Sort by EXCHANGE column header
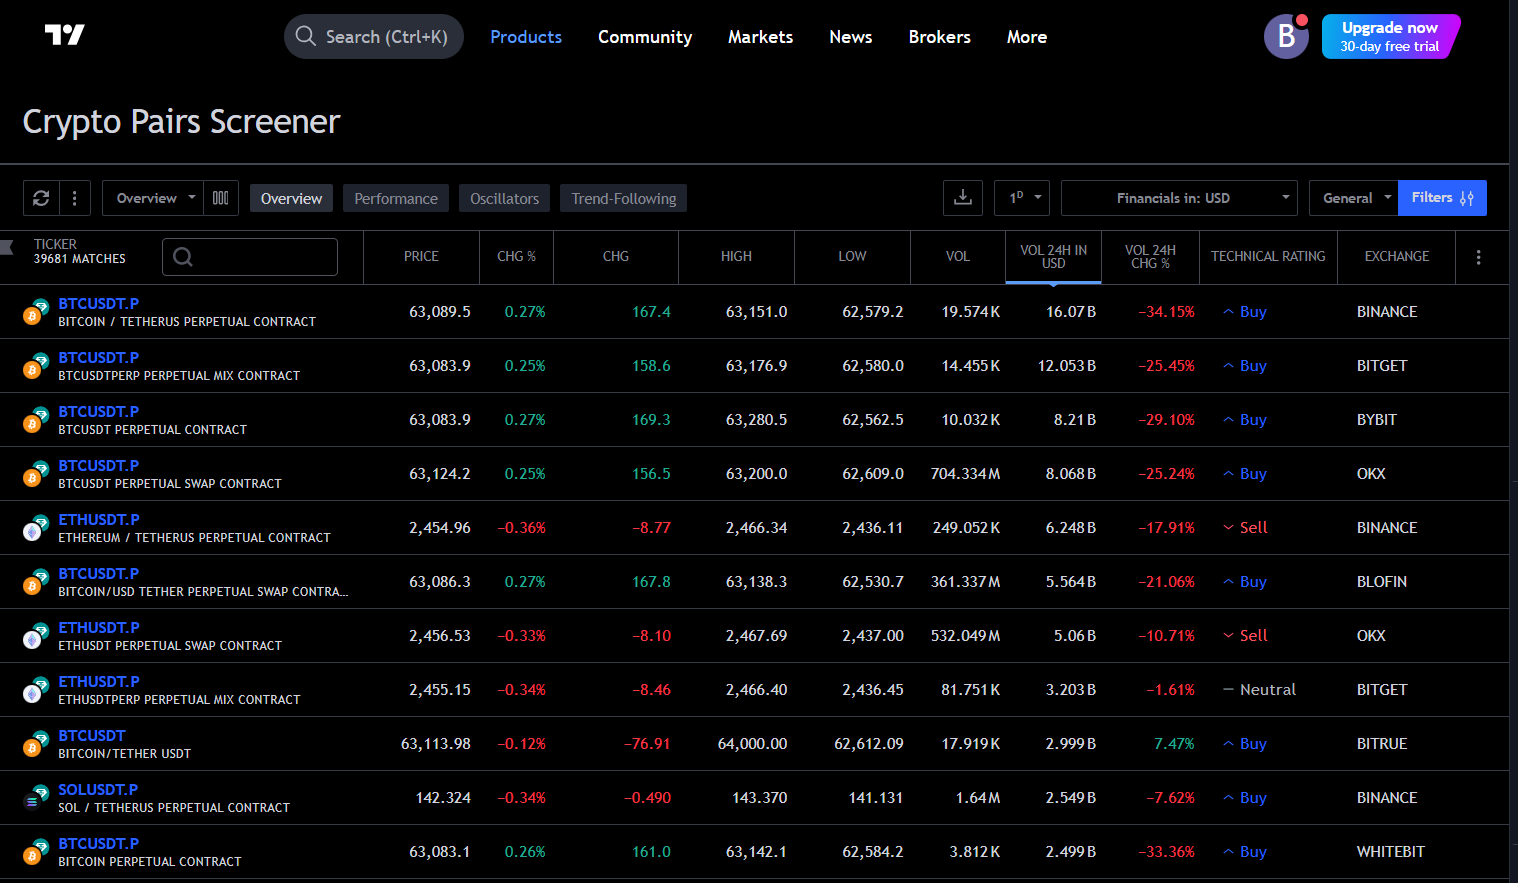Image resolution: width=1518 pixels, height=883 pixels. pyautogui.click(x=1397, y=257)
